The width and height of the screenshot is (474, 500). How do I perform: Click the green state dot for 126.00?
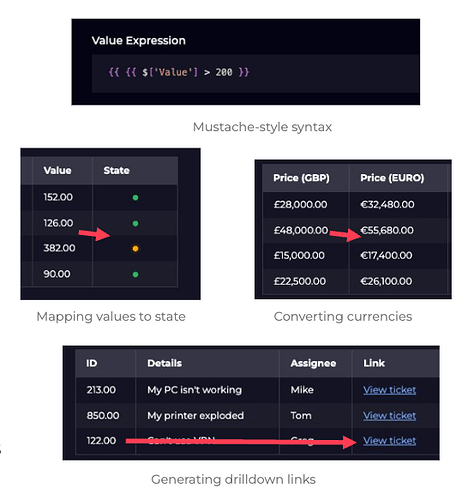coord(135,224)
